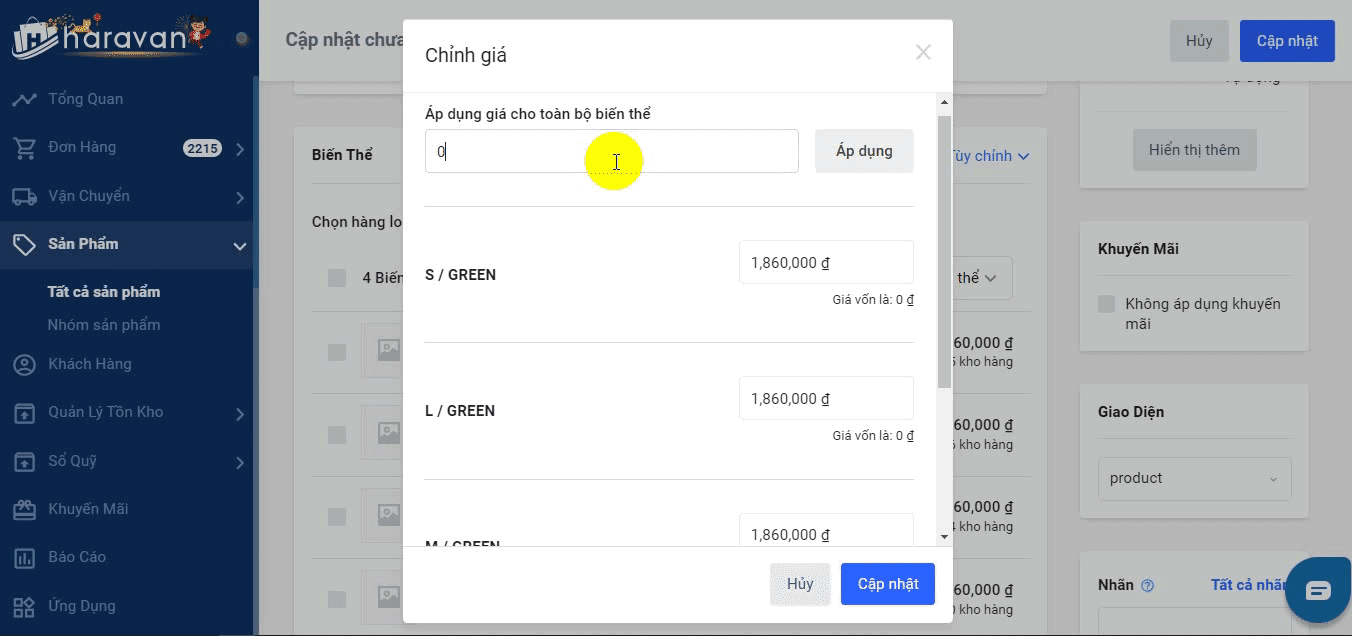Click the Vận Chuyển truck icon
Image resolution: width=1352 pixels, height=636 pixels.
point(24,196)
